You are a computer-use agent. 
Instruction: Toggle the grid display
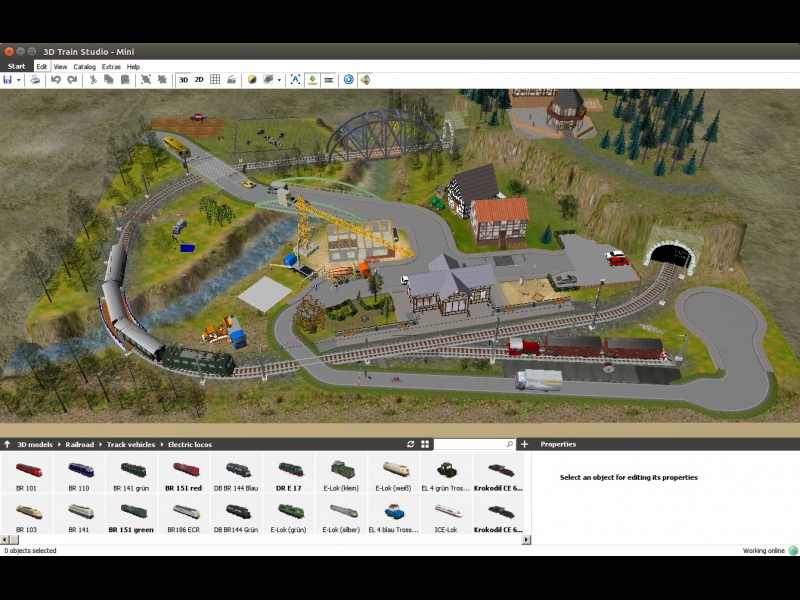coord(215,79)
